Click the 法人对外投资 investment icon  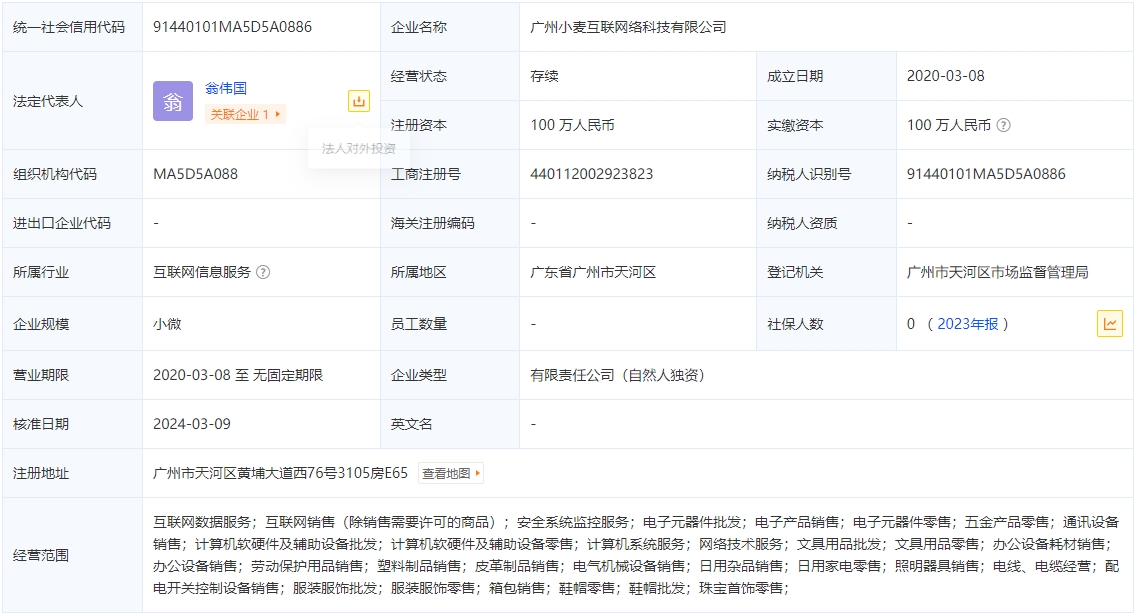click(359, 101)
